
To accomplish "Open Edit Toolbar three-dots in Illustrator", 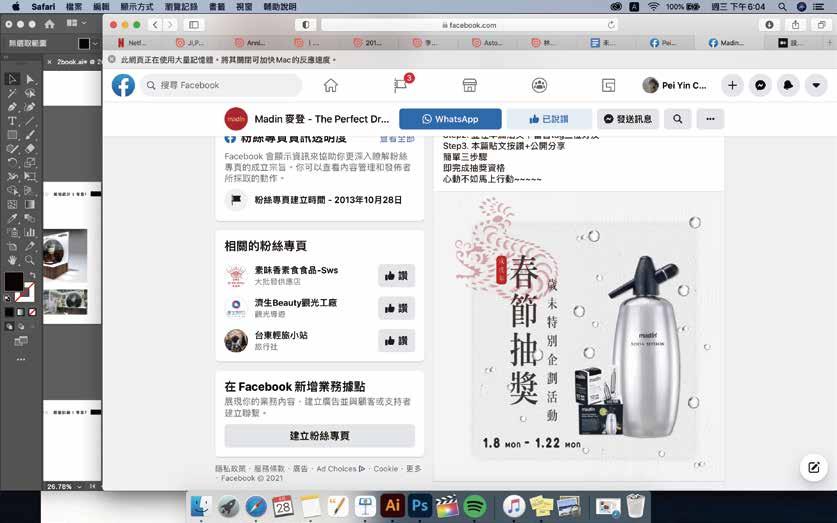I will 21,360.
